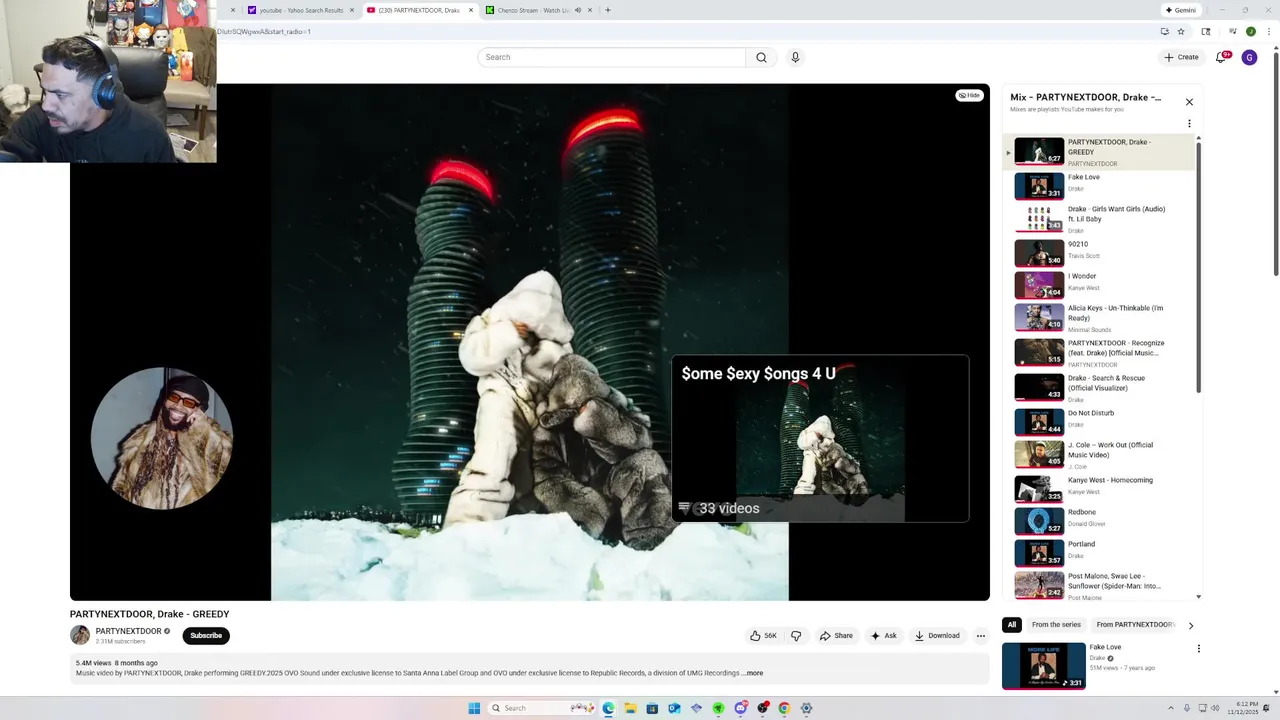Play PARTYNEXTDOOR - Recognize feat. Drake
This screenshot has height=720, width=1280.
[1098, 352]
